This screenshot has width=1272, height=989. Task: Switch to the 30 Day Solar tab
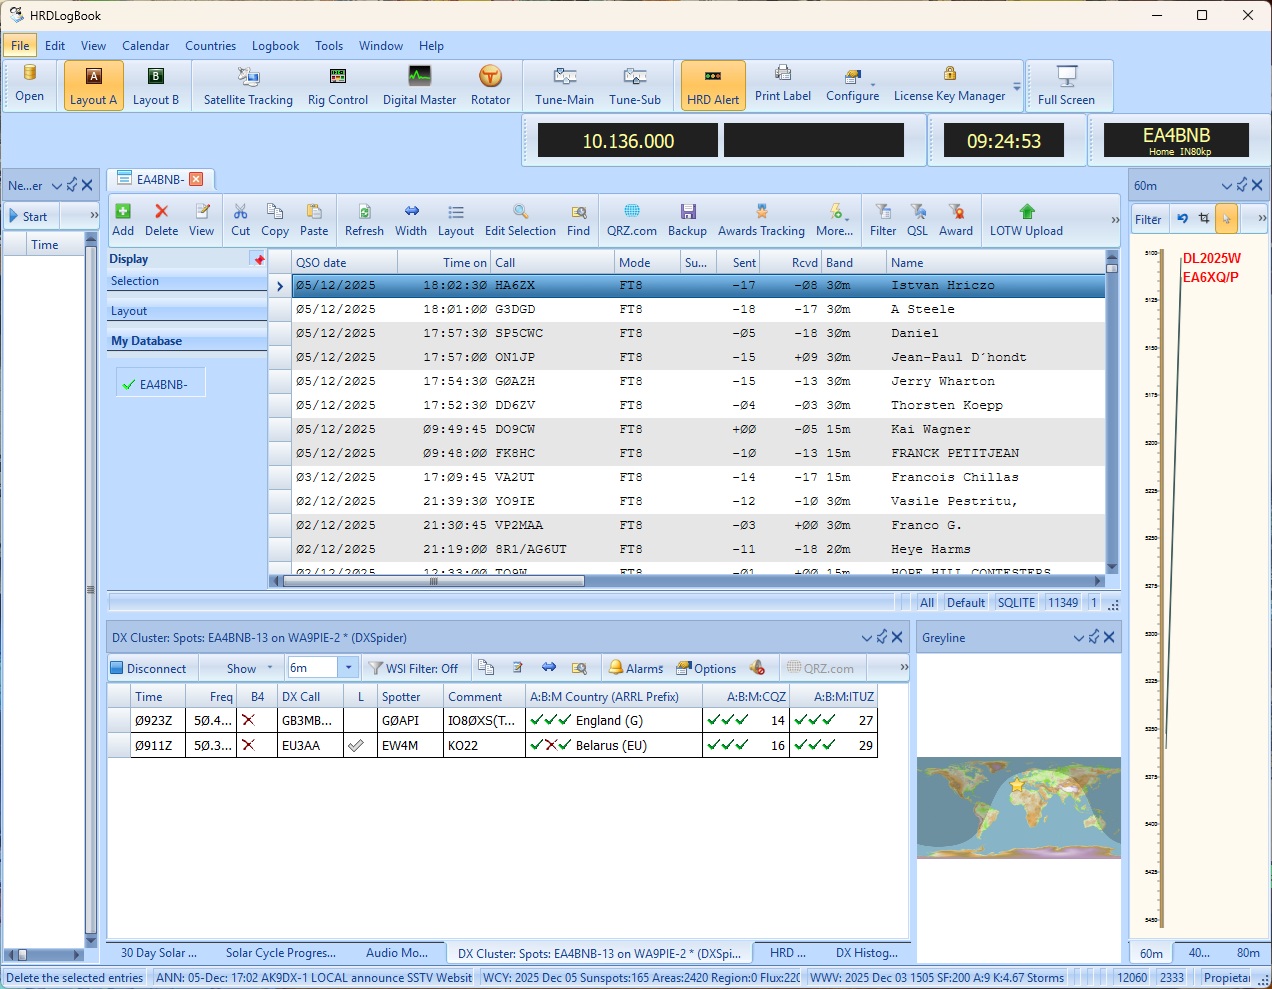(x=158, y=953)
